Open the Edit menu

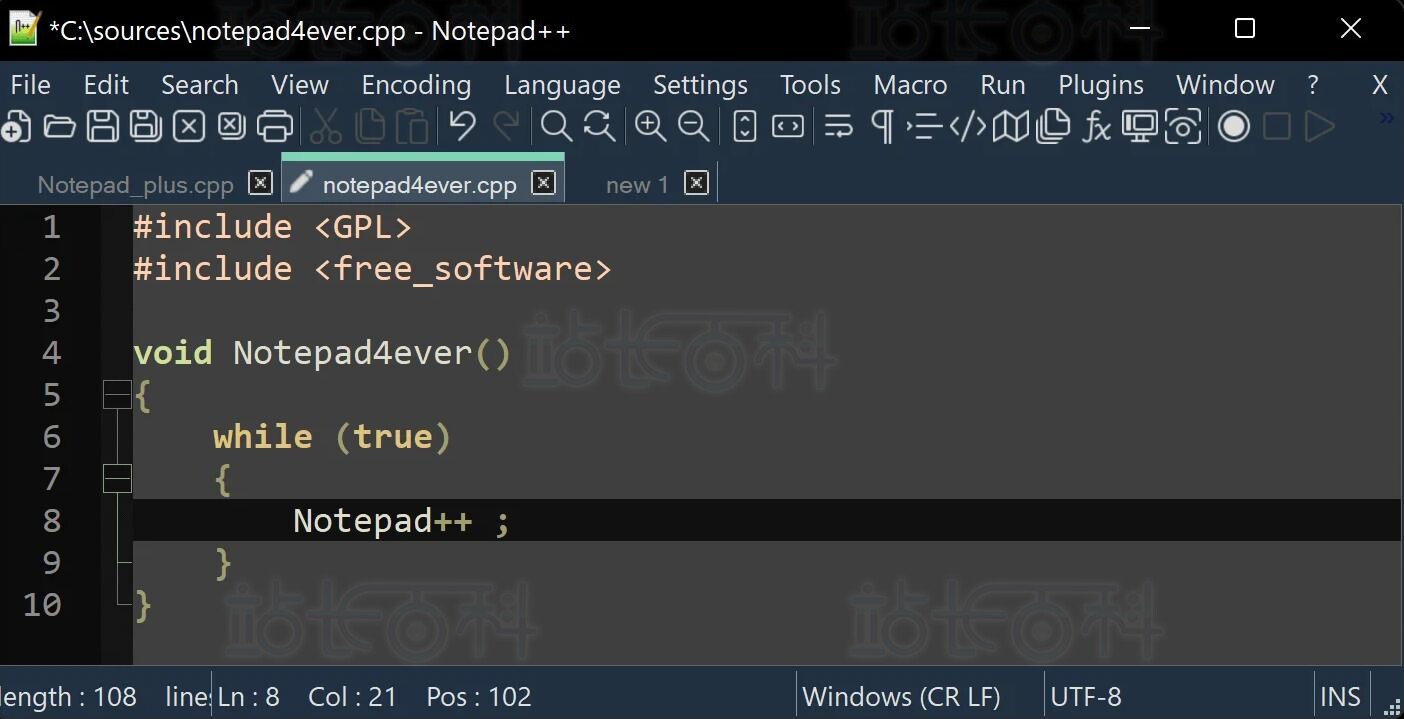point(106,85)
